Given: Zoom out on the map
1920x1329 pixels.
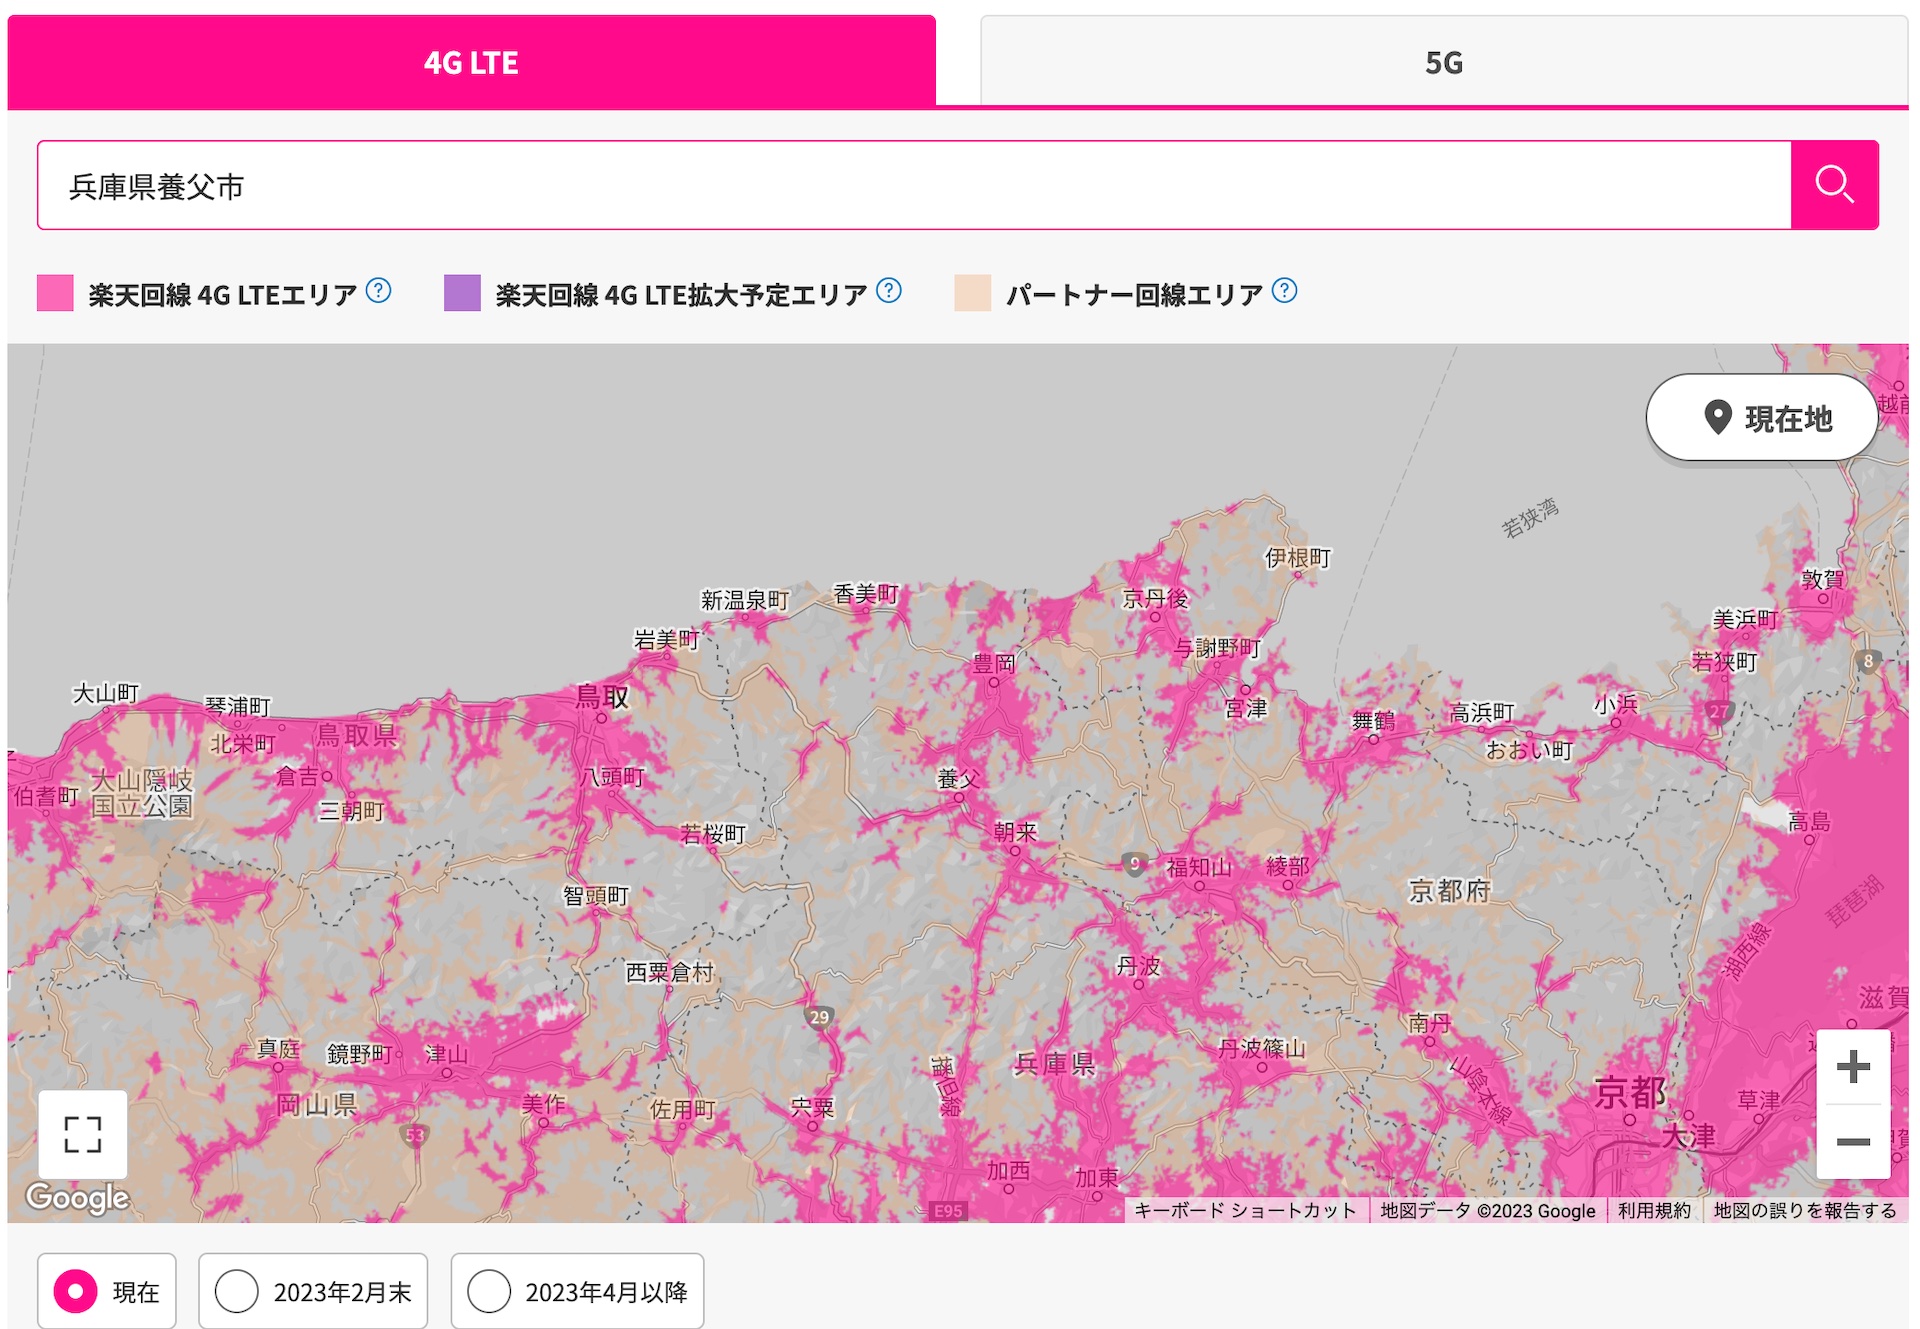Looking at the screenshot, I should [x=1853, y=1141].
